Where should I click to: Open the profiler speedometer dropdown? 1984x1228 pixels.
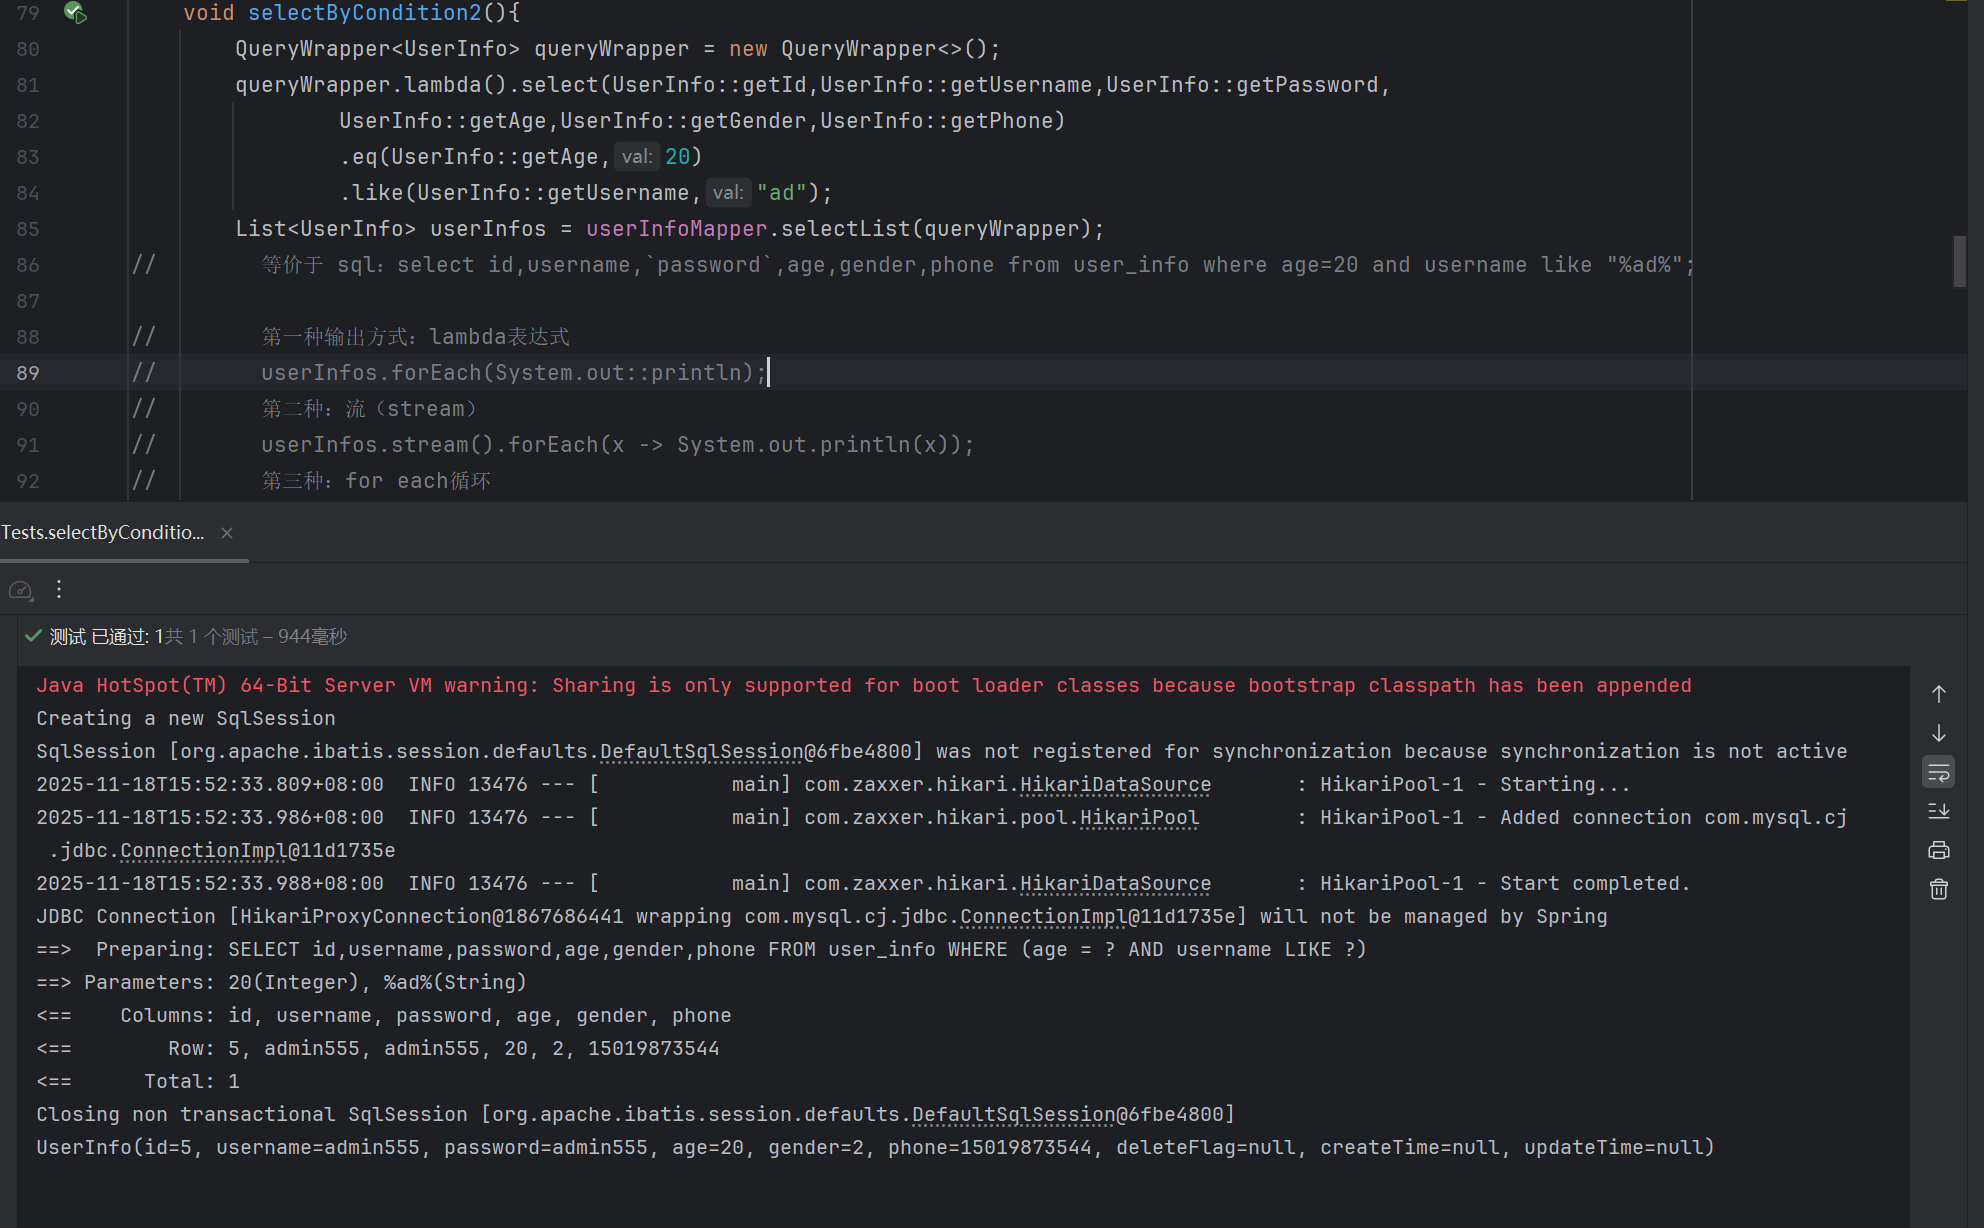[21, 590]
